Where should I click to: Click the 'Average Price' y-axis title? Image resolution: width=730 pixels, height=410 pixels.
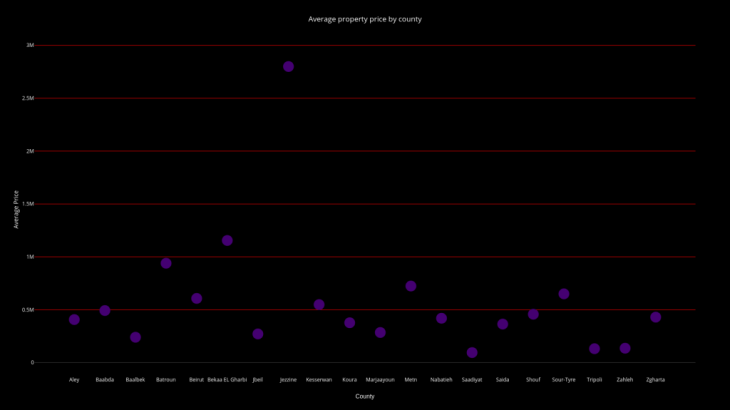point(16,209)
